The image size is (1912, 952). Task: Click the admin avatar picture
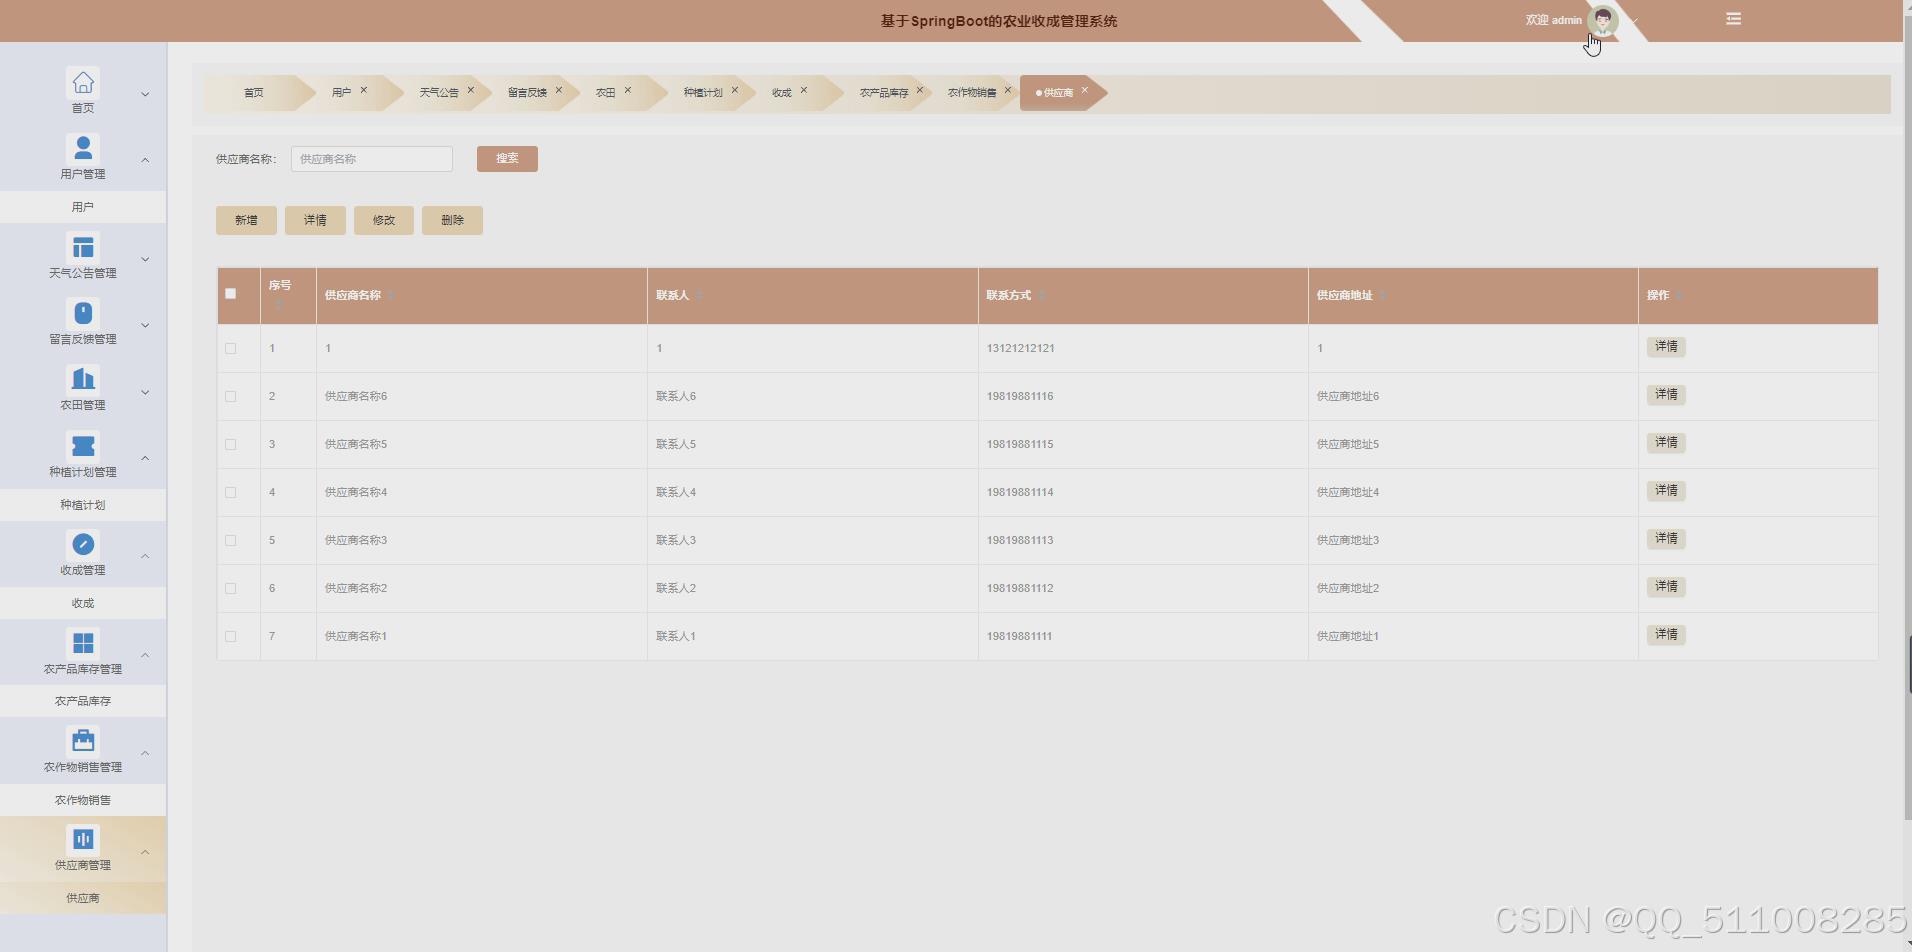coord(1603,20)
